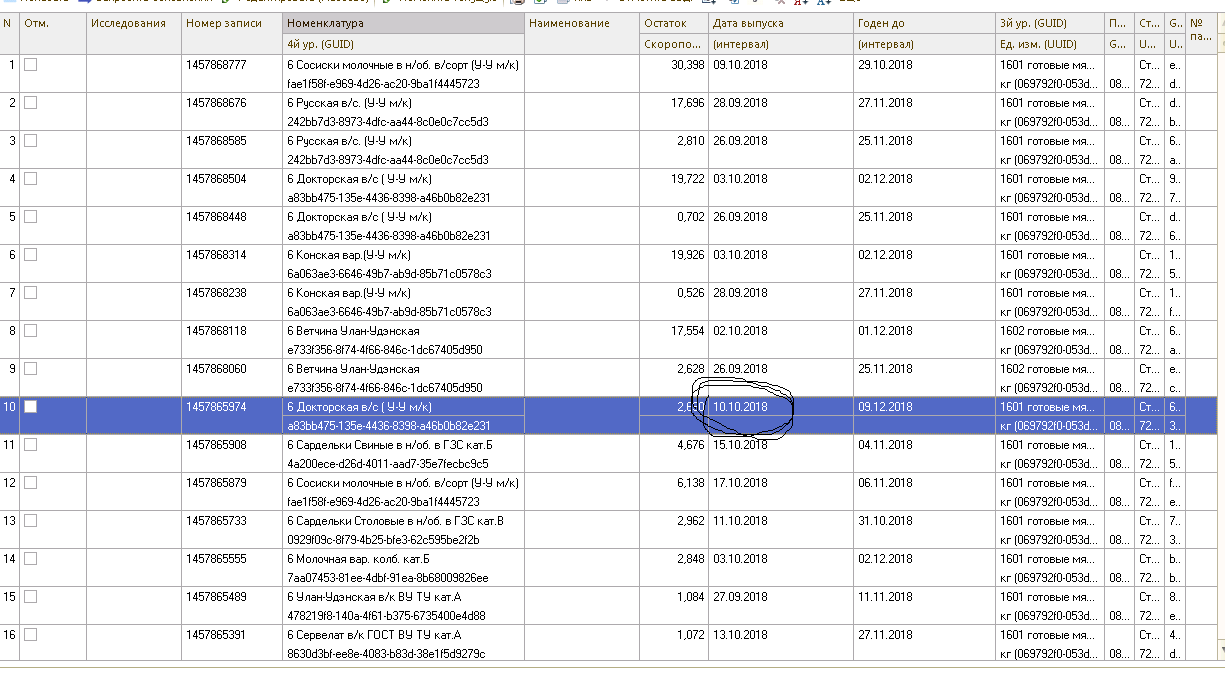Click the expiry date 04.11.2018
The width and height of the screenshot is (1225, 673).
click(885, 445)
